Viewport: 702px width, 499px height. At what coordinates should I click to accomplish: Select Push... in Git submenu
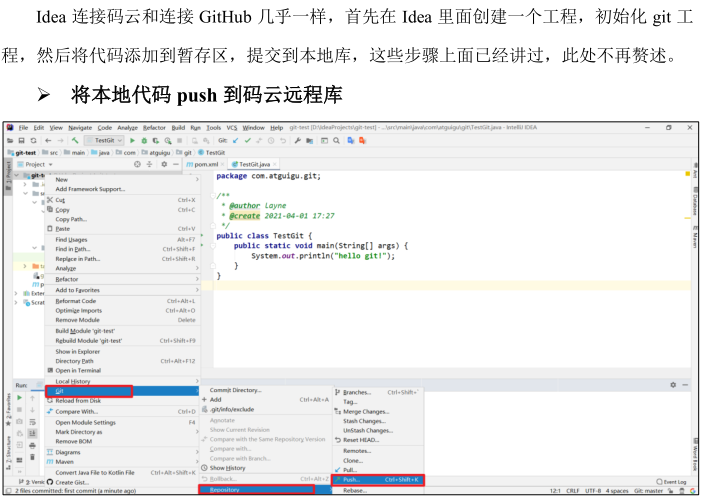378,480
